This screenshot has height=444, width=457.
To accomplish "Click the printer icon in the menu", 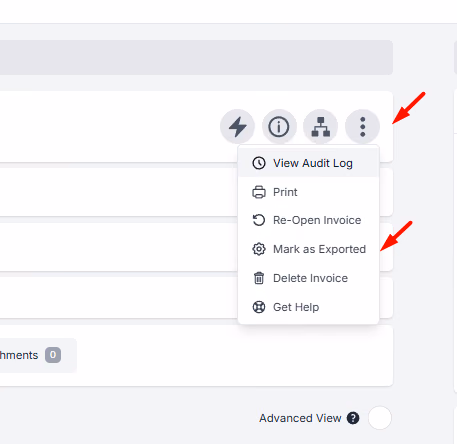I will click(259, 192).
